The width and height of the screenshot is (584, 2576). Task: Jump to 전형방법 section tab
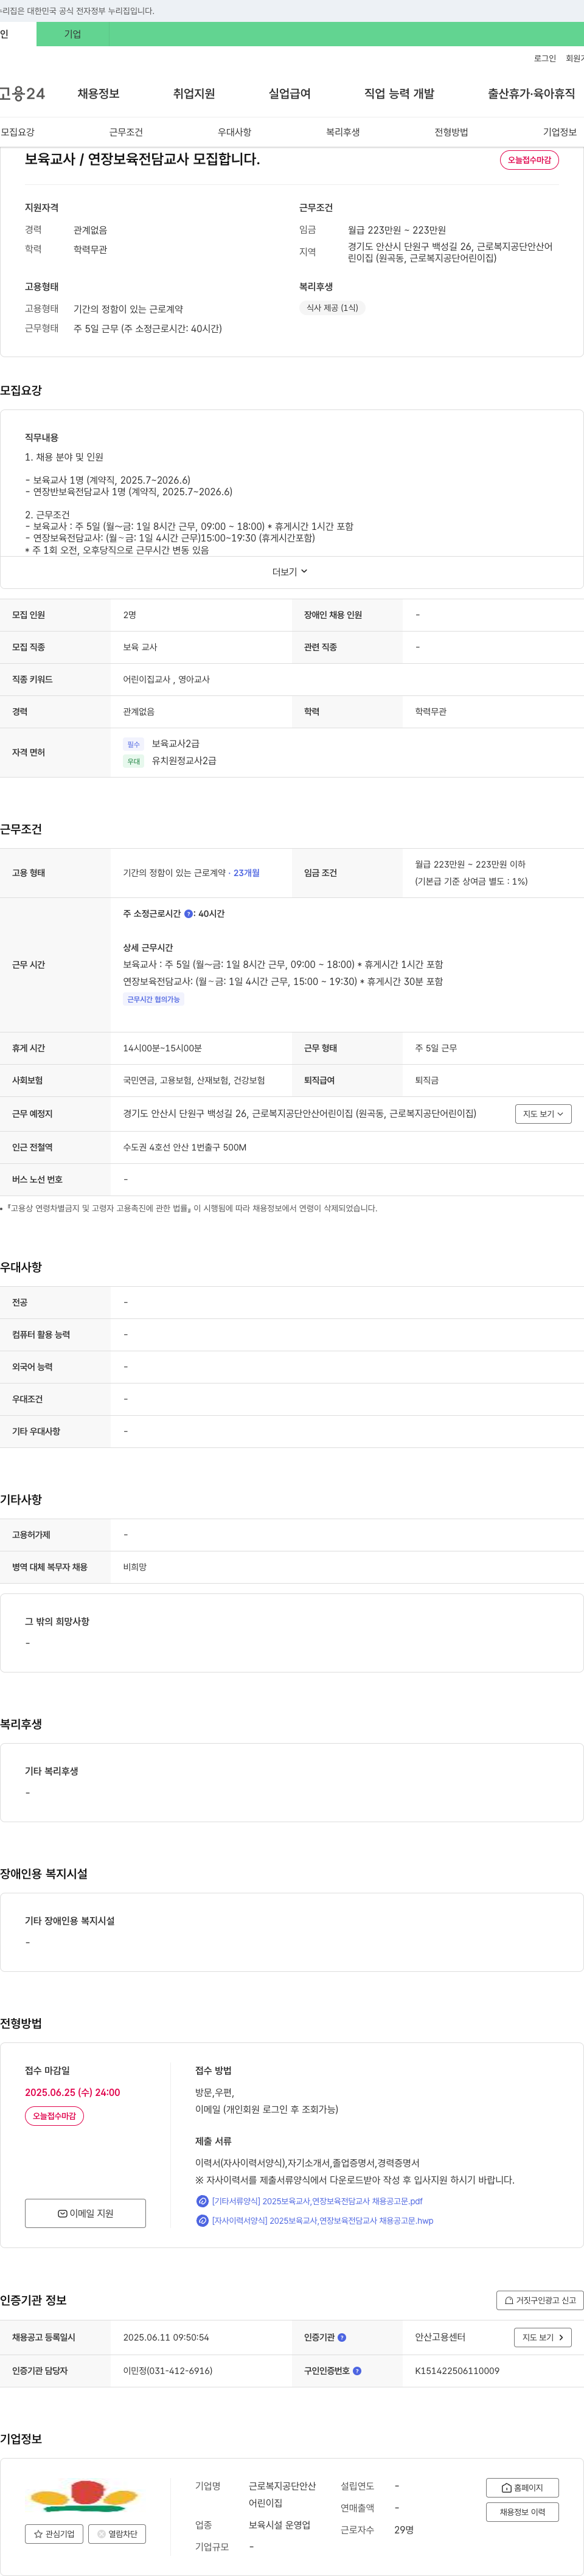451,132
